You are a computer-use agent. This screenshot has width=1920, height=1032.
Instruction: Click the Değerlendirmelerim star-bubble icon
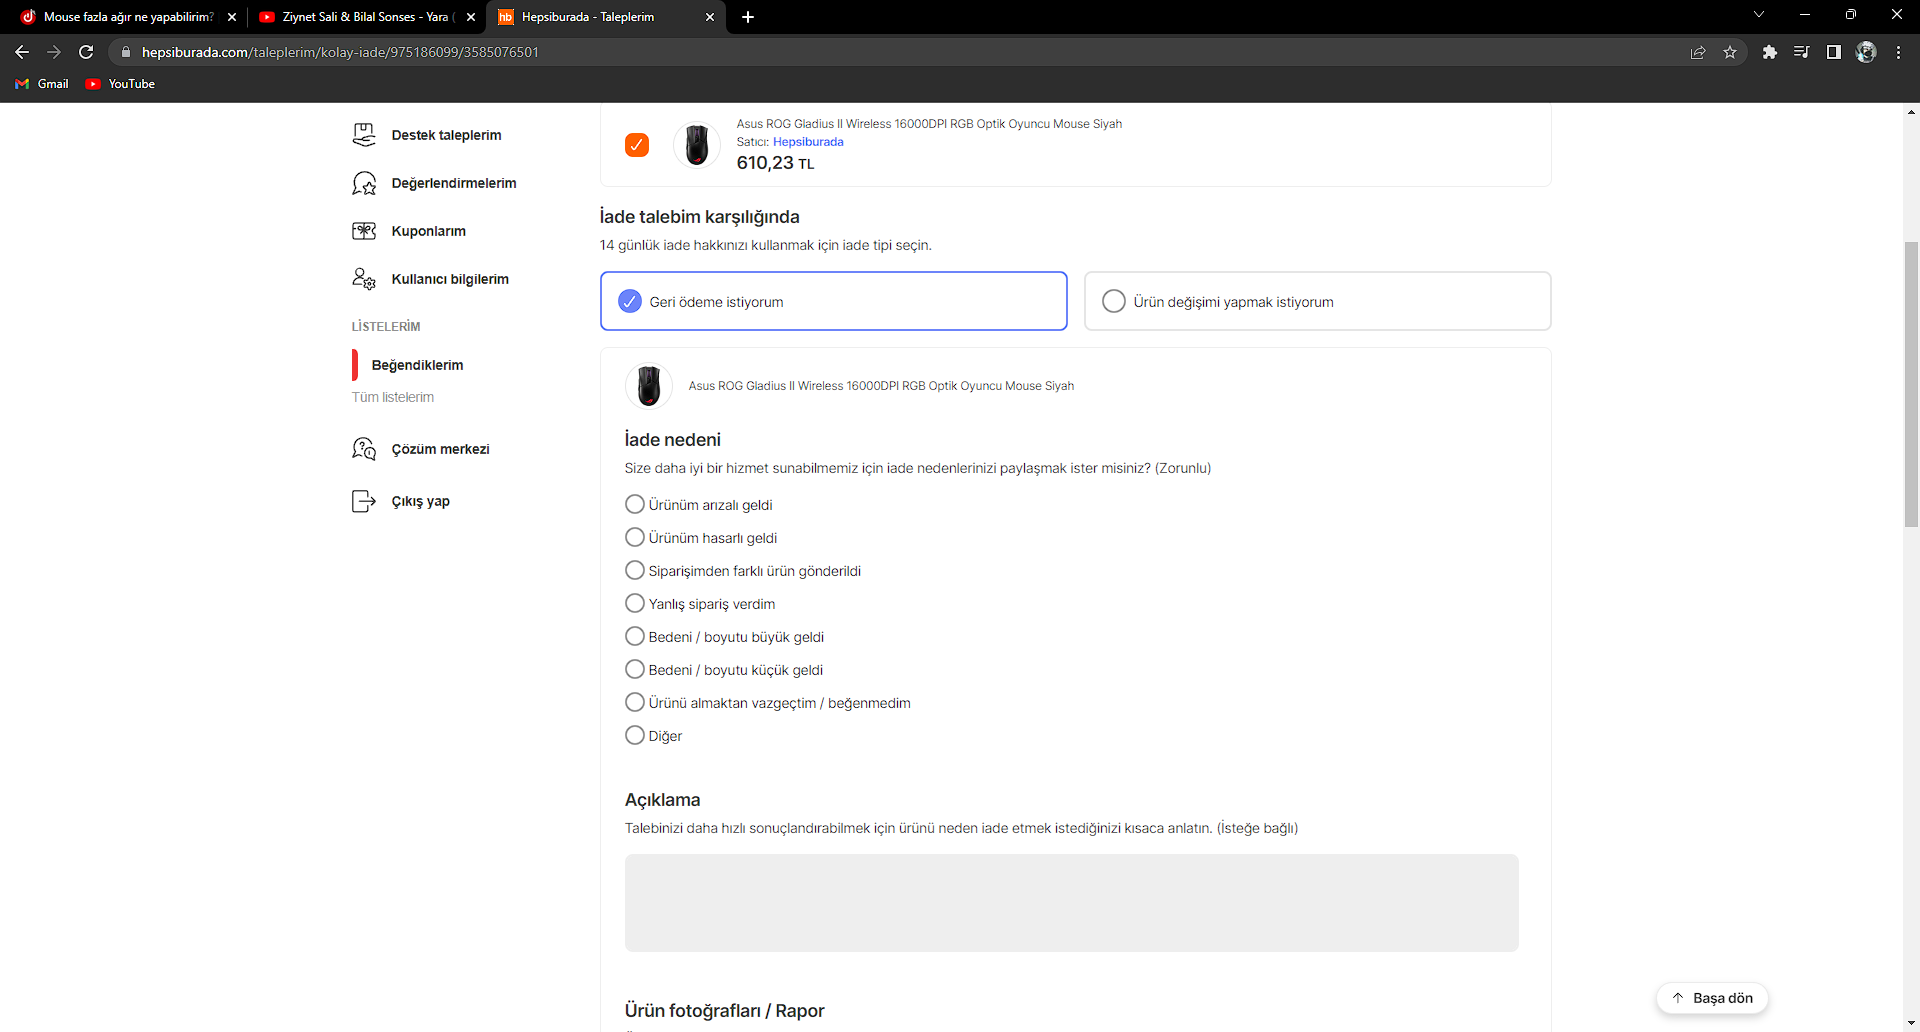[x=364, y=183]
